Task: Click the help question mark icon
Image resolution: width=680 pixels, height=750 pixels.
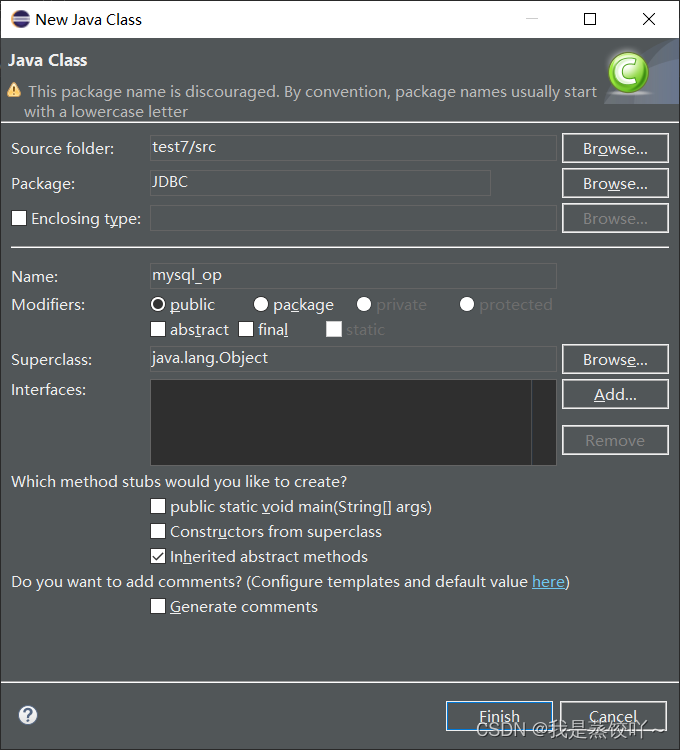Action: (28, 714)
